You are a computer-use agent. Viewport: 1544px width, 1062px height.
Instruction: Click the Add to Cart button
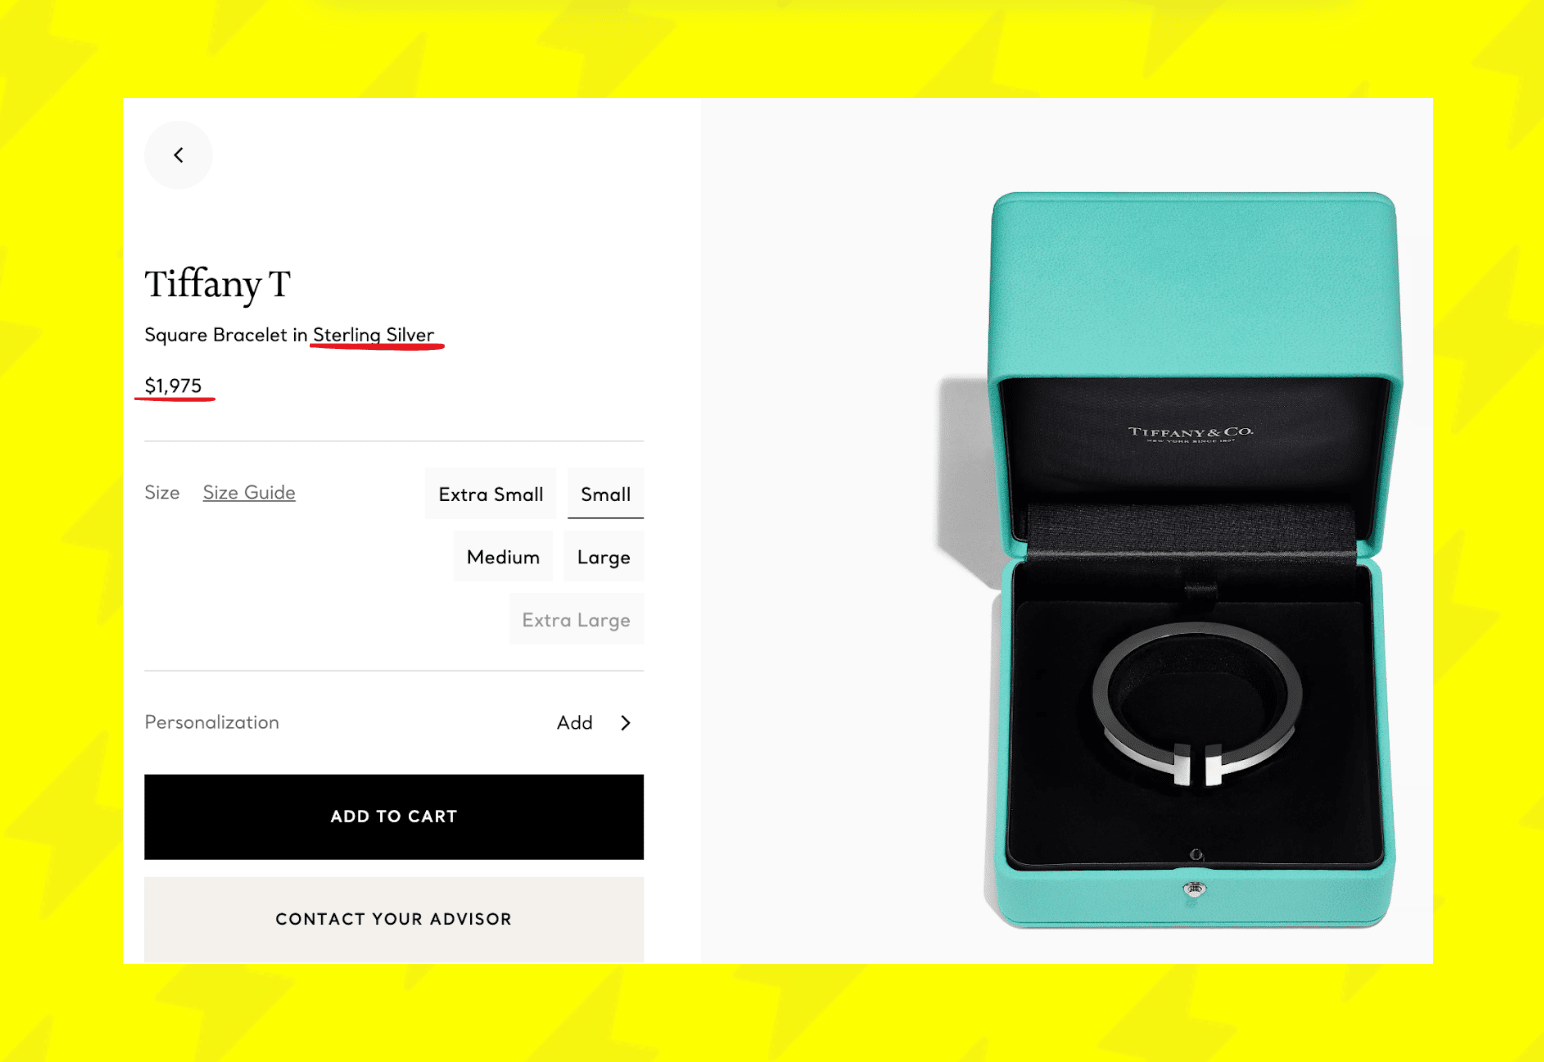[x=394, y=817]
